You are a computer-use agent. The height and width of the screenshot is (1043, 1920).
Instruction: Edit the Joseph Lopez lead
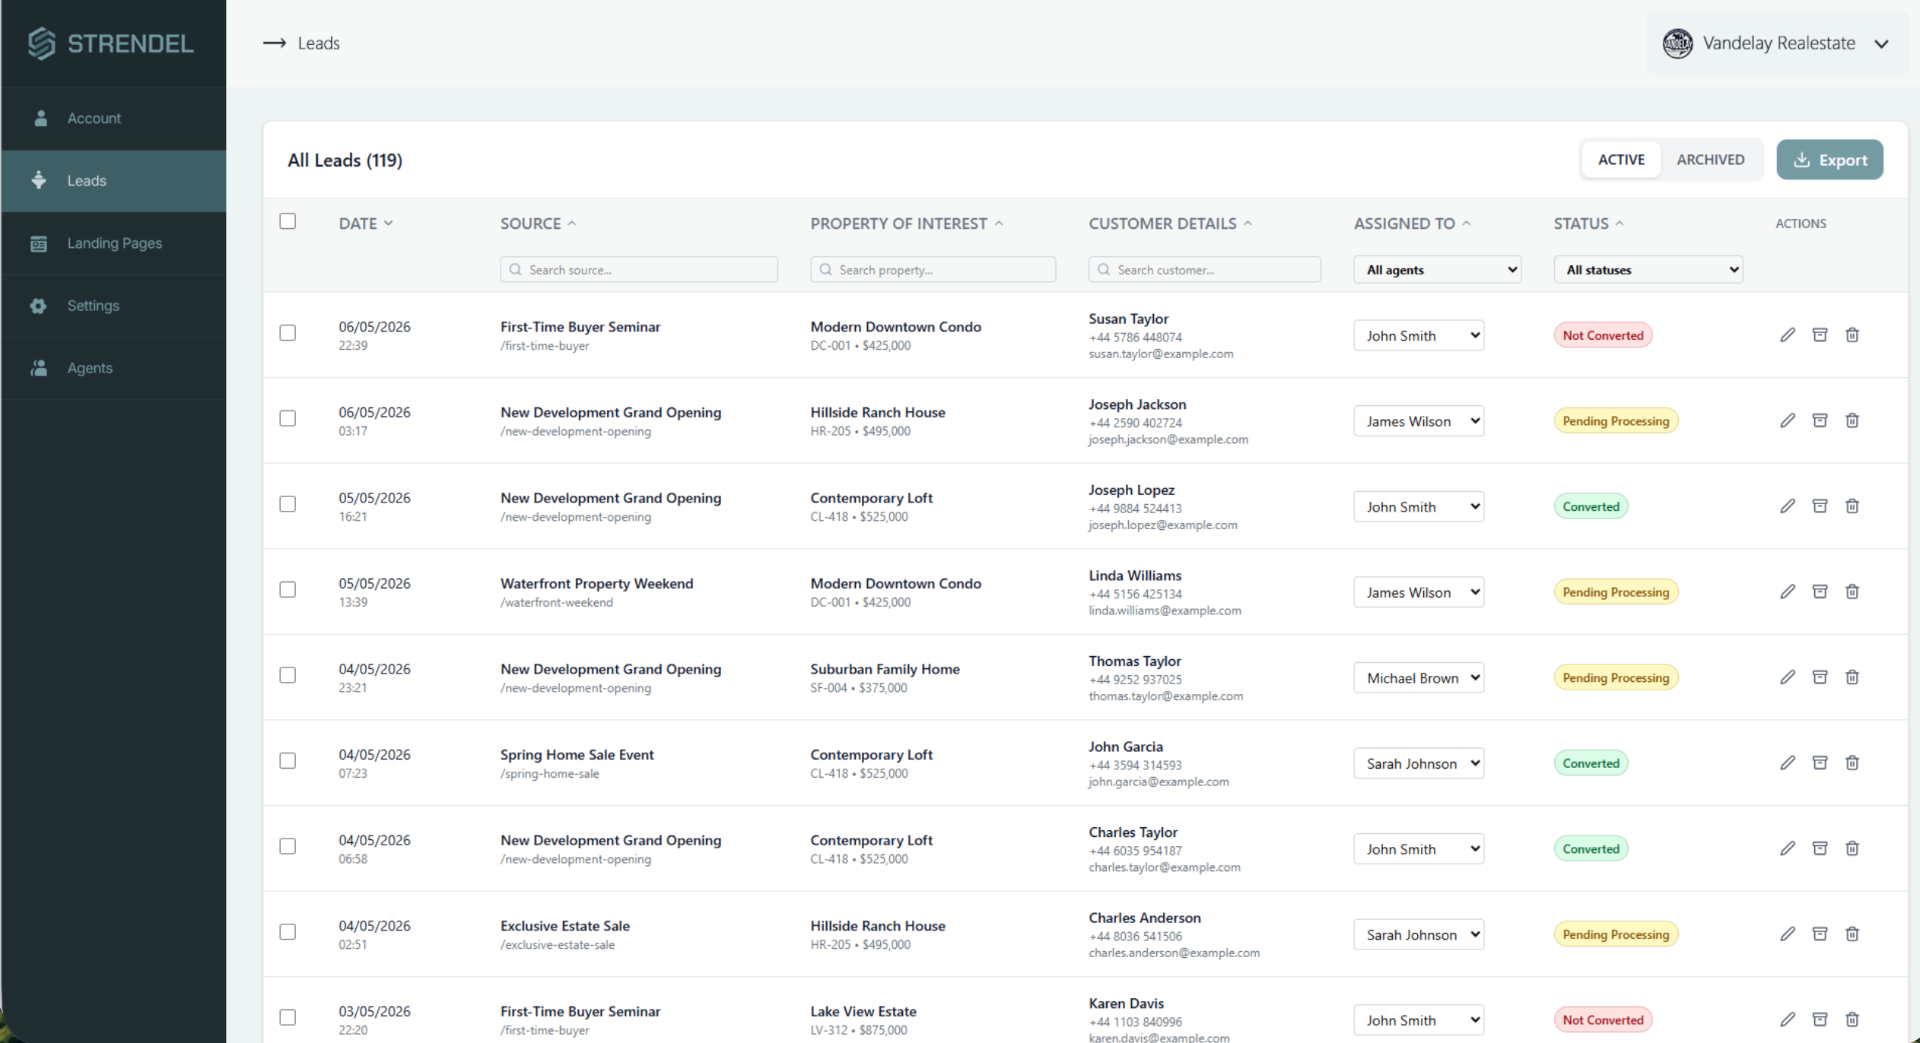[1787, 506]
